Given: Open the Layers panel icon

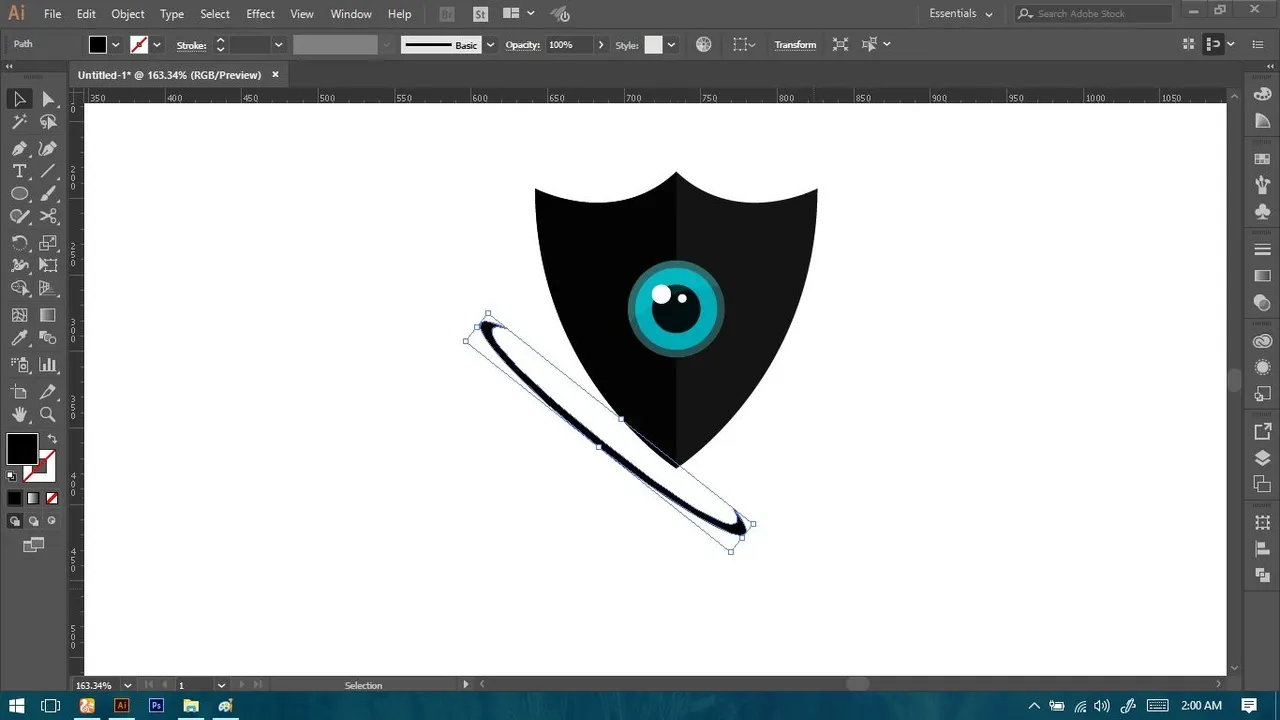Looking at the screenshot, I should point(1262,459).
